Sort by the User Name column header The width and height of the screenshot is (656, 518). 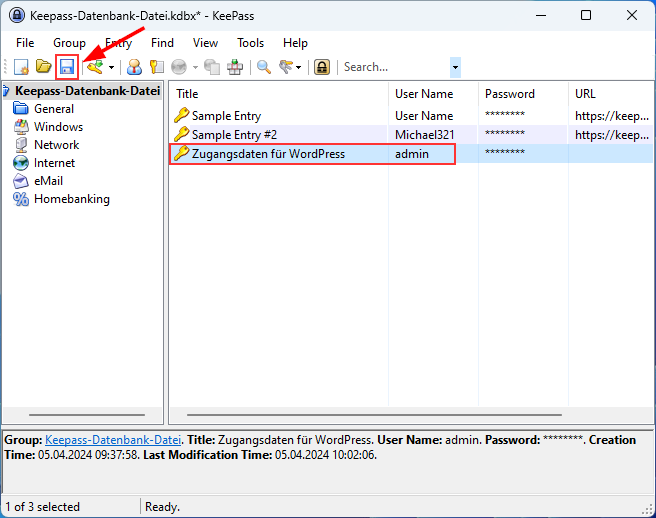coord(433,94)
